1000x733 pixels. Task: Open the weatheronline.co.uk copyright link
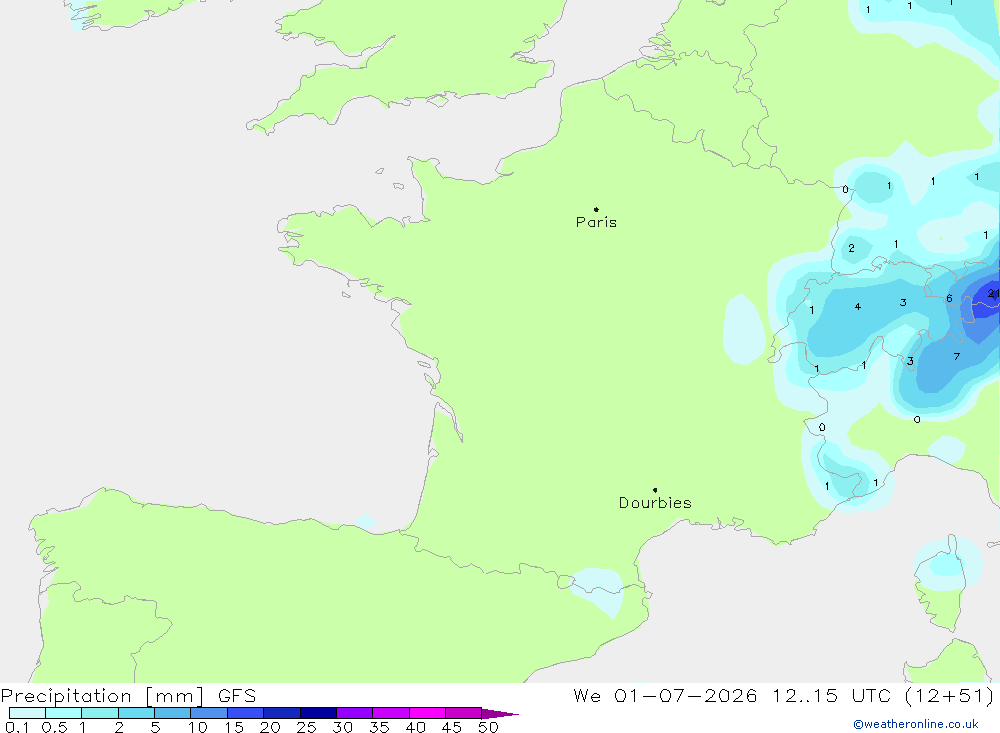click(916, 724)
